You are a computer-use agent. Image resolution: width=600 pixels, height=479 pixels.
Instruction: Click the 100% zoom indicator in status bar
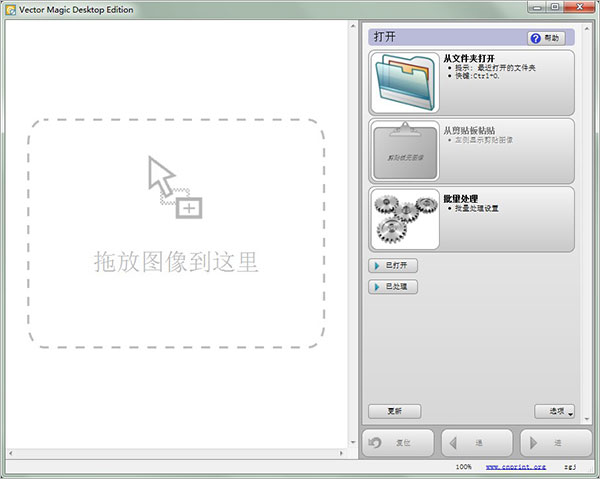(463, 467)
